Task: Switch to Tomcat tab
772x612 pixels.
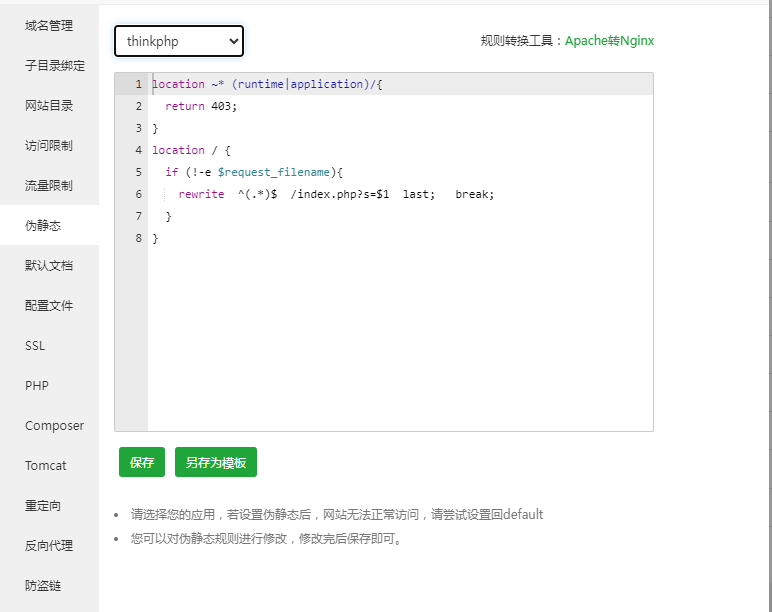Action: pyautogui.click(x=49, y=465)
